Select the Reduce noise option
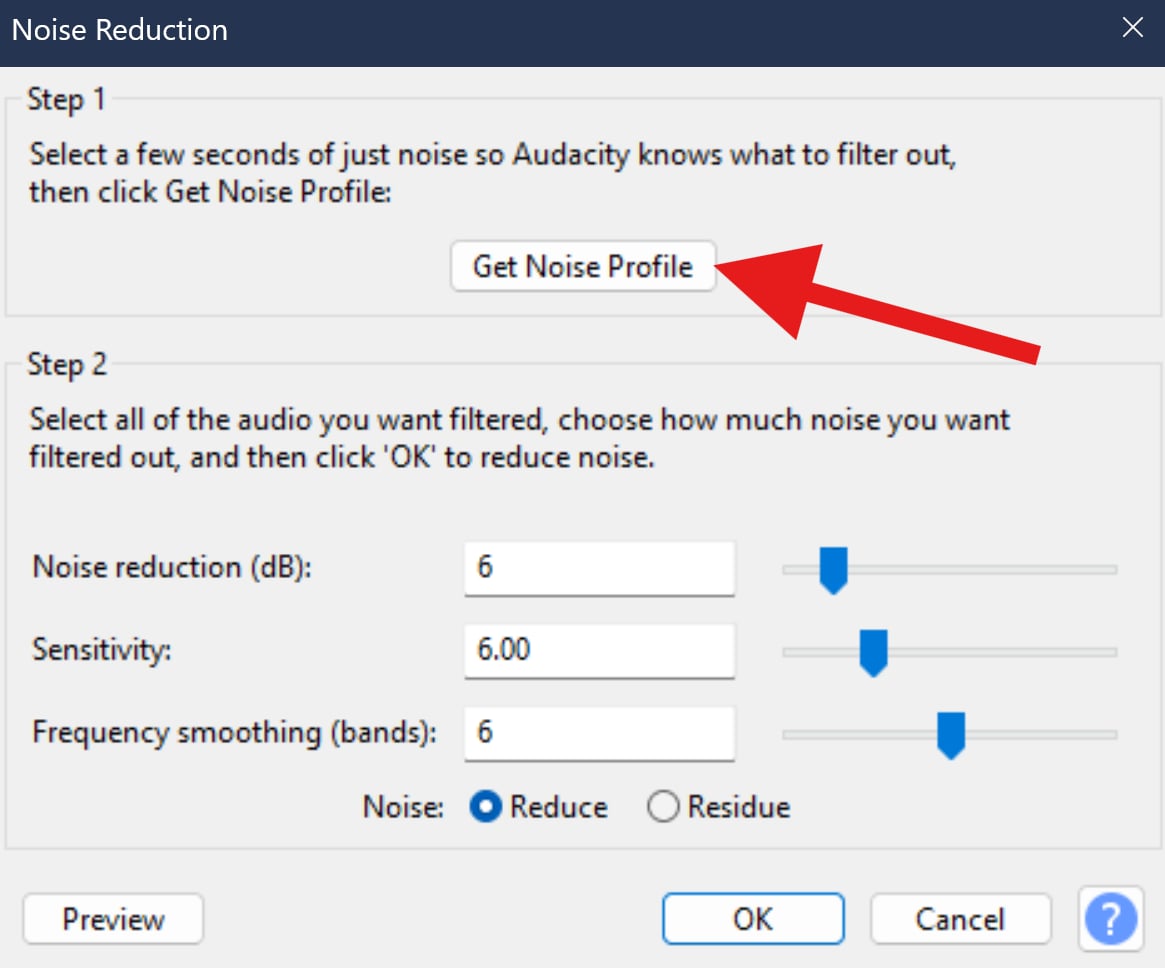This screenshot has height=968, width=1165. pos(484,806)
